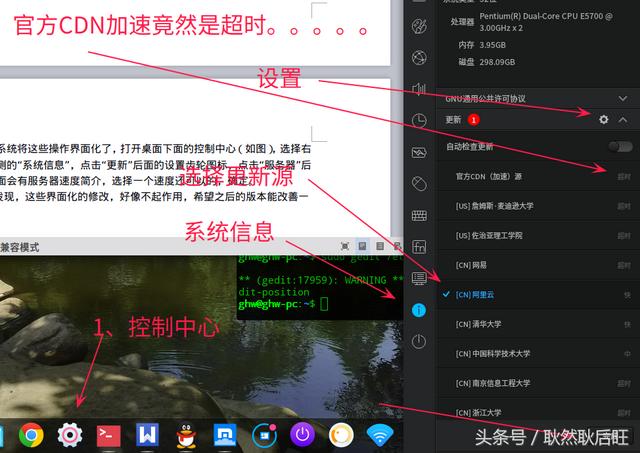The width and height of the screenshot is (640, 453).
Task: Click the 兼容模式 label in WPS status bar
Action: click(20, 247)
